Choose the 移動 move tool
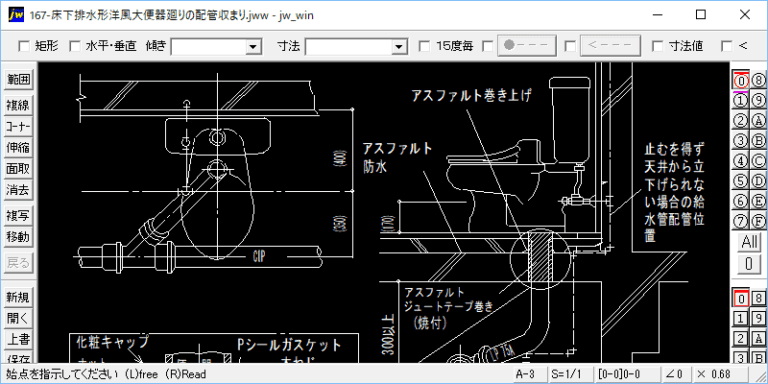Viewport: 768px width, 384px height. tap(18, 237)
